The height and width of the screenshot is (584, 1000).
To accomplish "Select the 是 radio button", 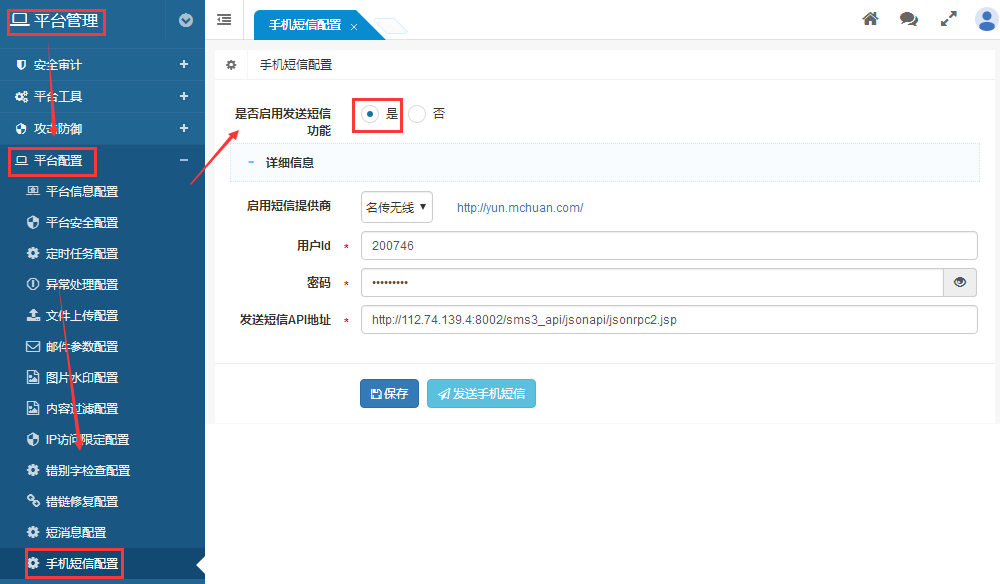I will pos(370,114).
